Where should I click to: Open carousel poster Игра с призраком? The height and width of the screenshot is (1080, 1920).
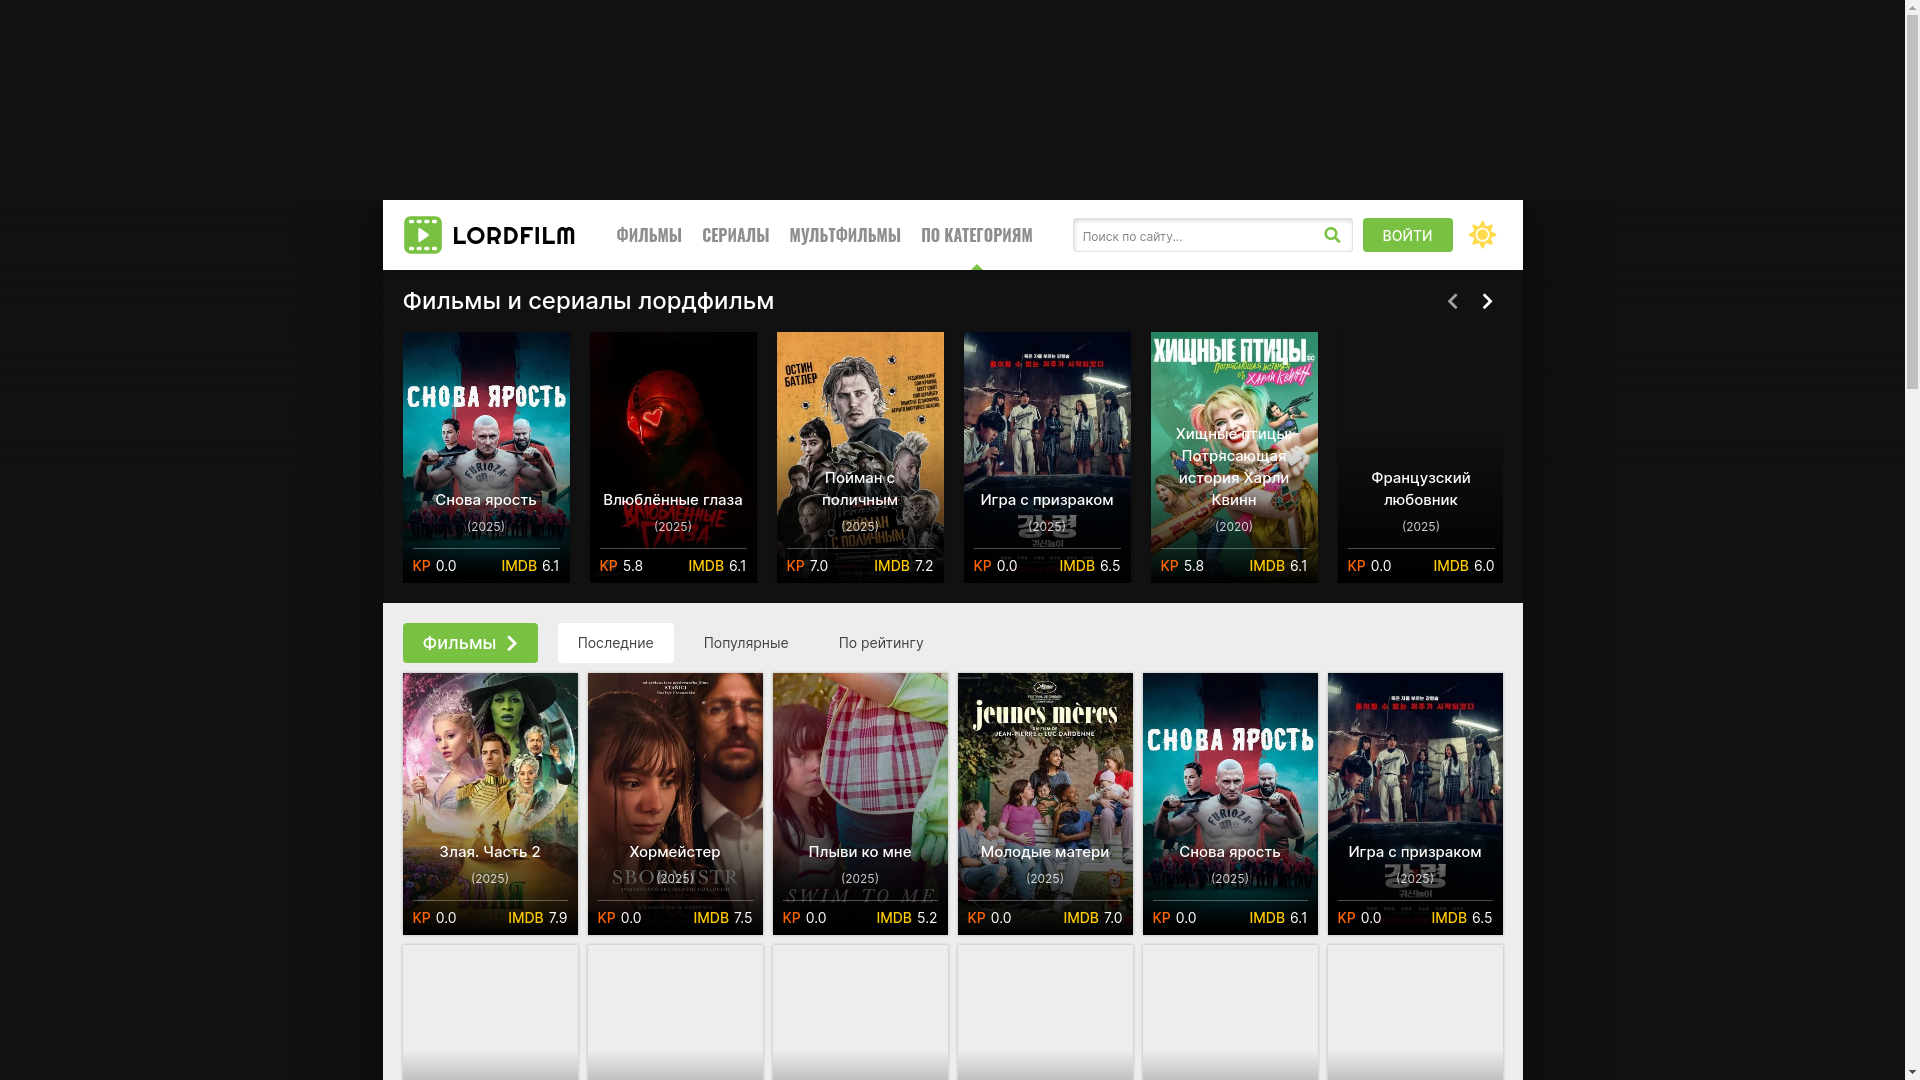pyautogui.click(x=1047, y=457)
